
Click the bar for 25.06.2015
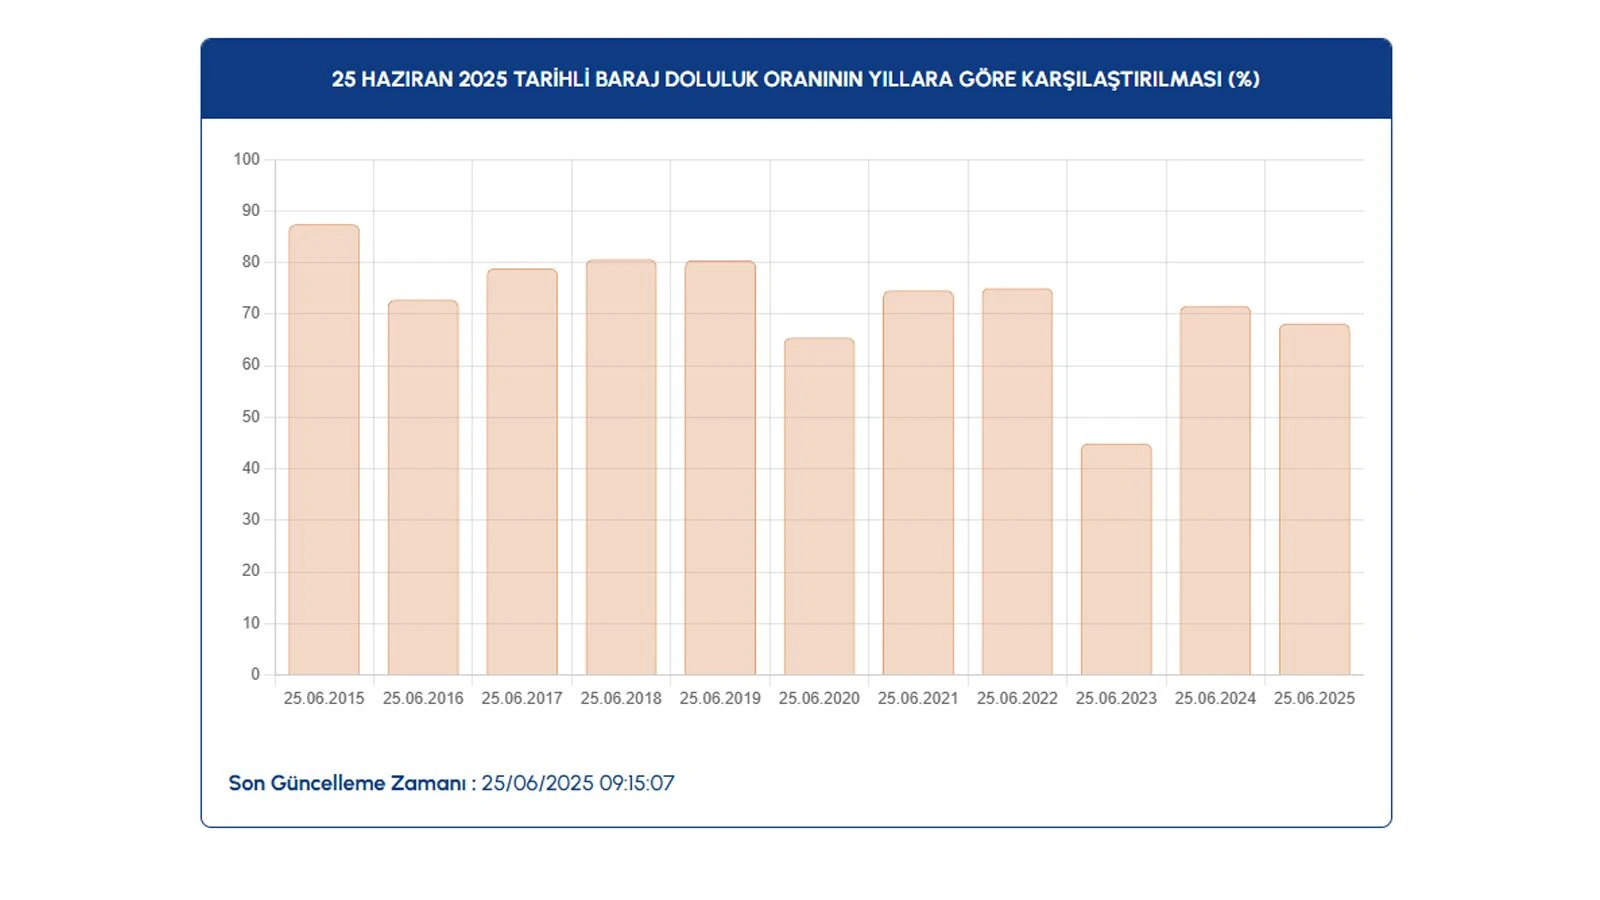pyautogui.click(x=324, y=450)
